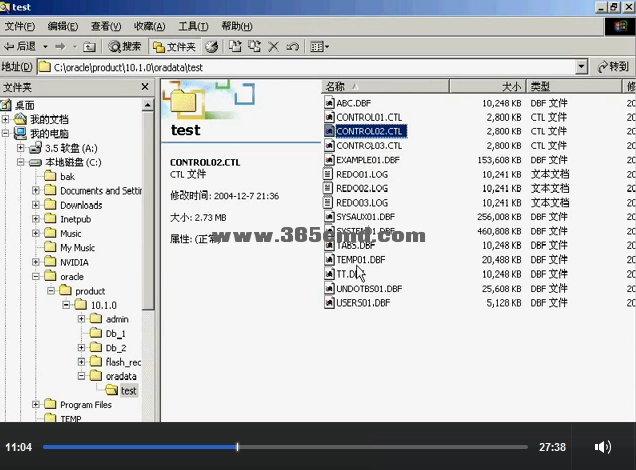Expand the Downloads folder node
The image size is (636, 470).
click(36, 205)
